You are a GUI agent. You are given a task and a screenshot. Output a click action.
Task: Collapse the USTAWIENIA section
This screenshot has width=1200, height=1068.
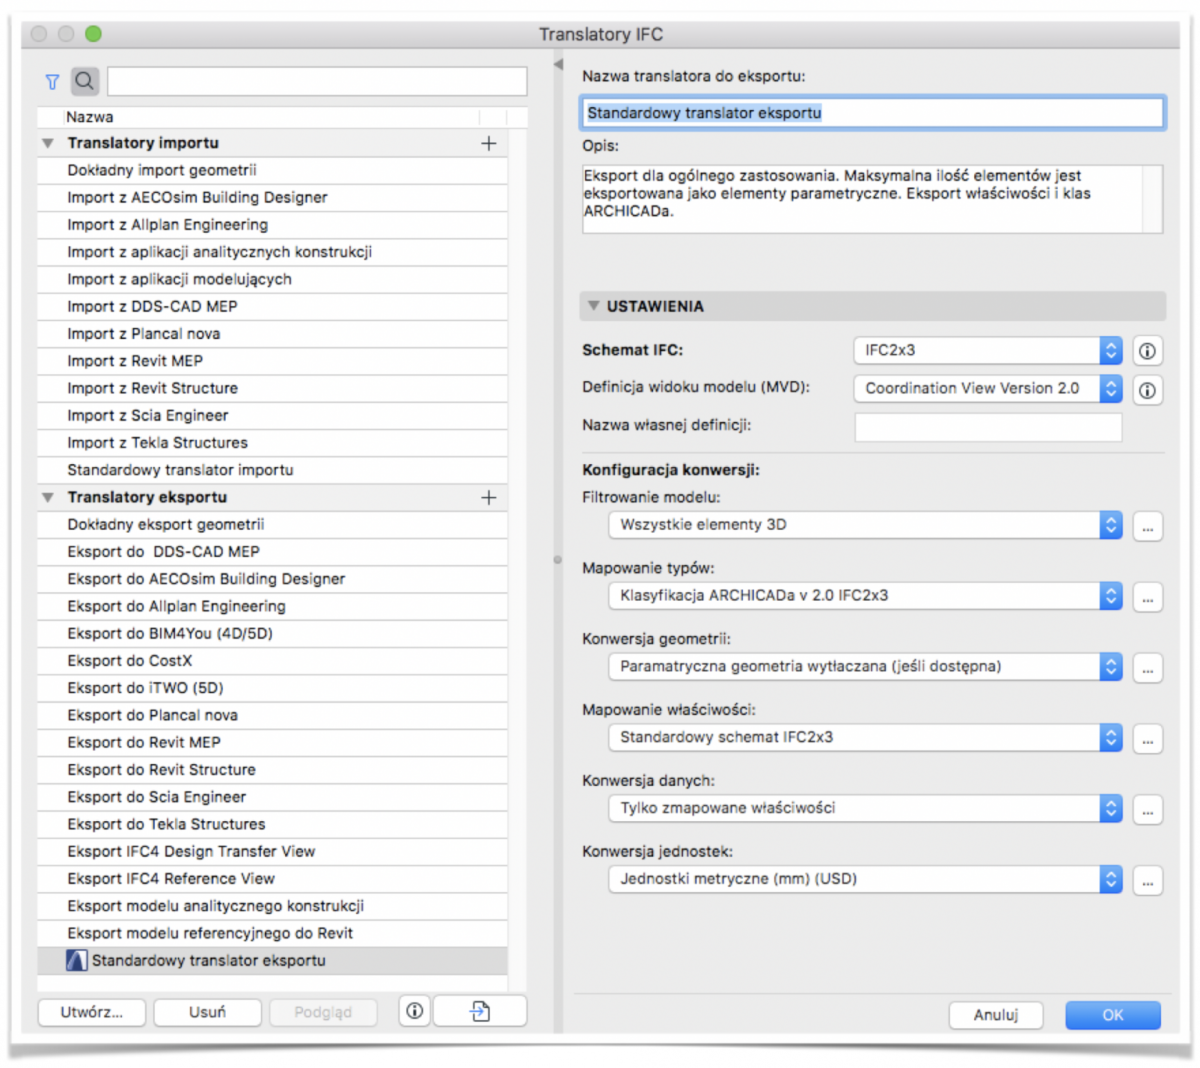coord(593,306)
